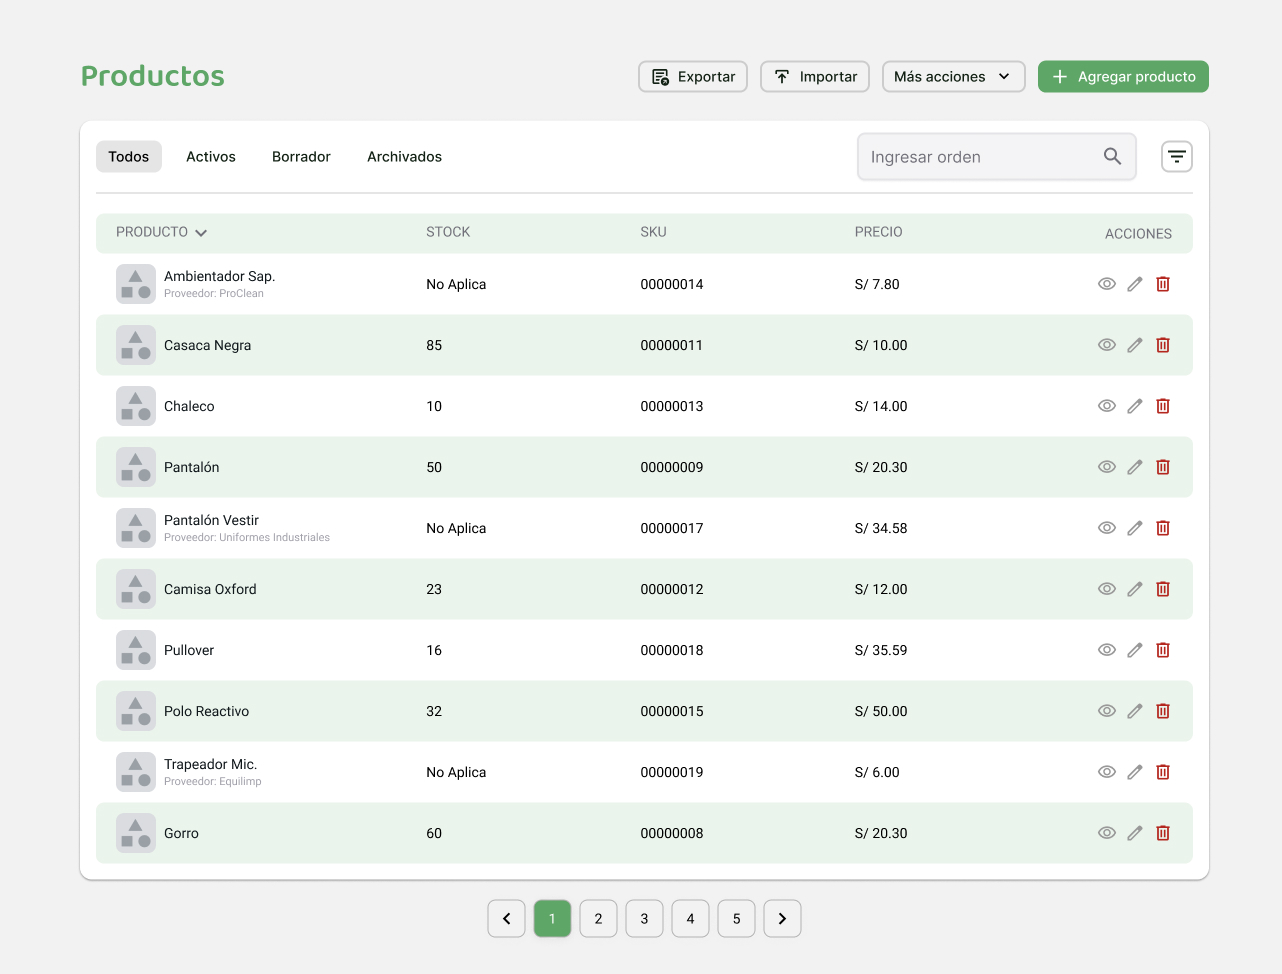Edit the Pullover product entry

click(x=1135, y=650)
